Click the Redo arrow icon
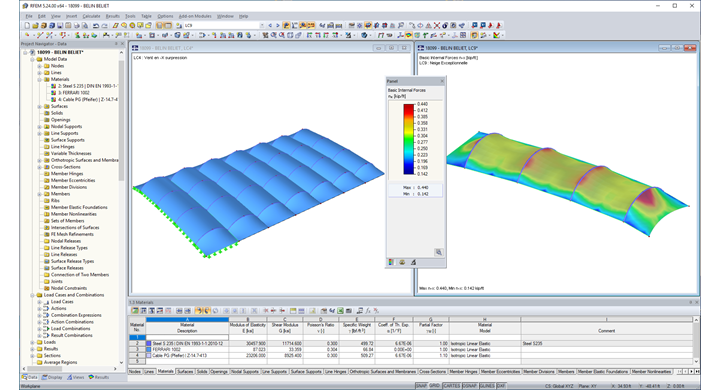 (105, 26)
